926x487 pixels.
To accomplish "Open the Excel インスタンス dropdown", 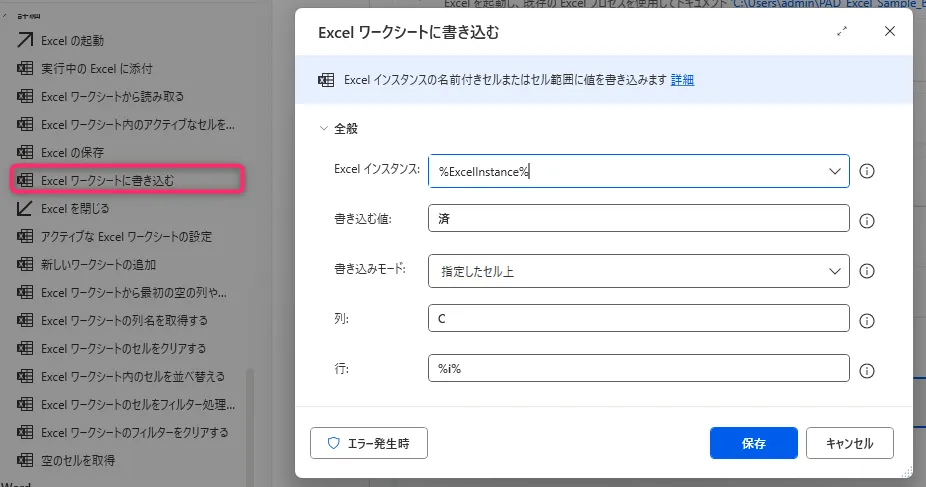I will tap(835, 171).
